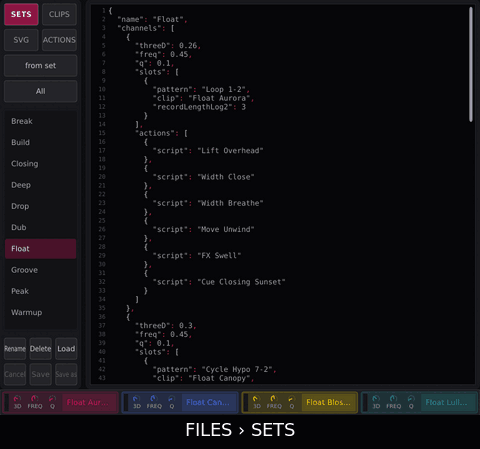The width and height of the screenshot is (480, 449).
Task: Adjust the FREQ knob on Float Lull channel
Action: pos(394,402)
